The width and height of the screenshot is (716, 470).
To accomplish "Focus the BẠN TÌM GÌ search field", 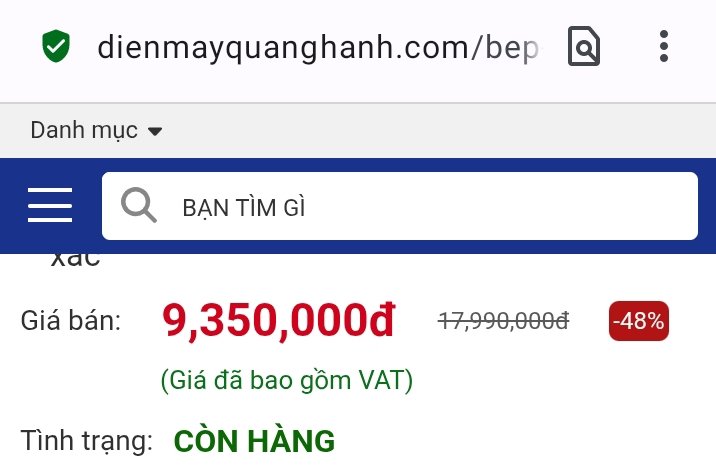I will tap(400, 206).
